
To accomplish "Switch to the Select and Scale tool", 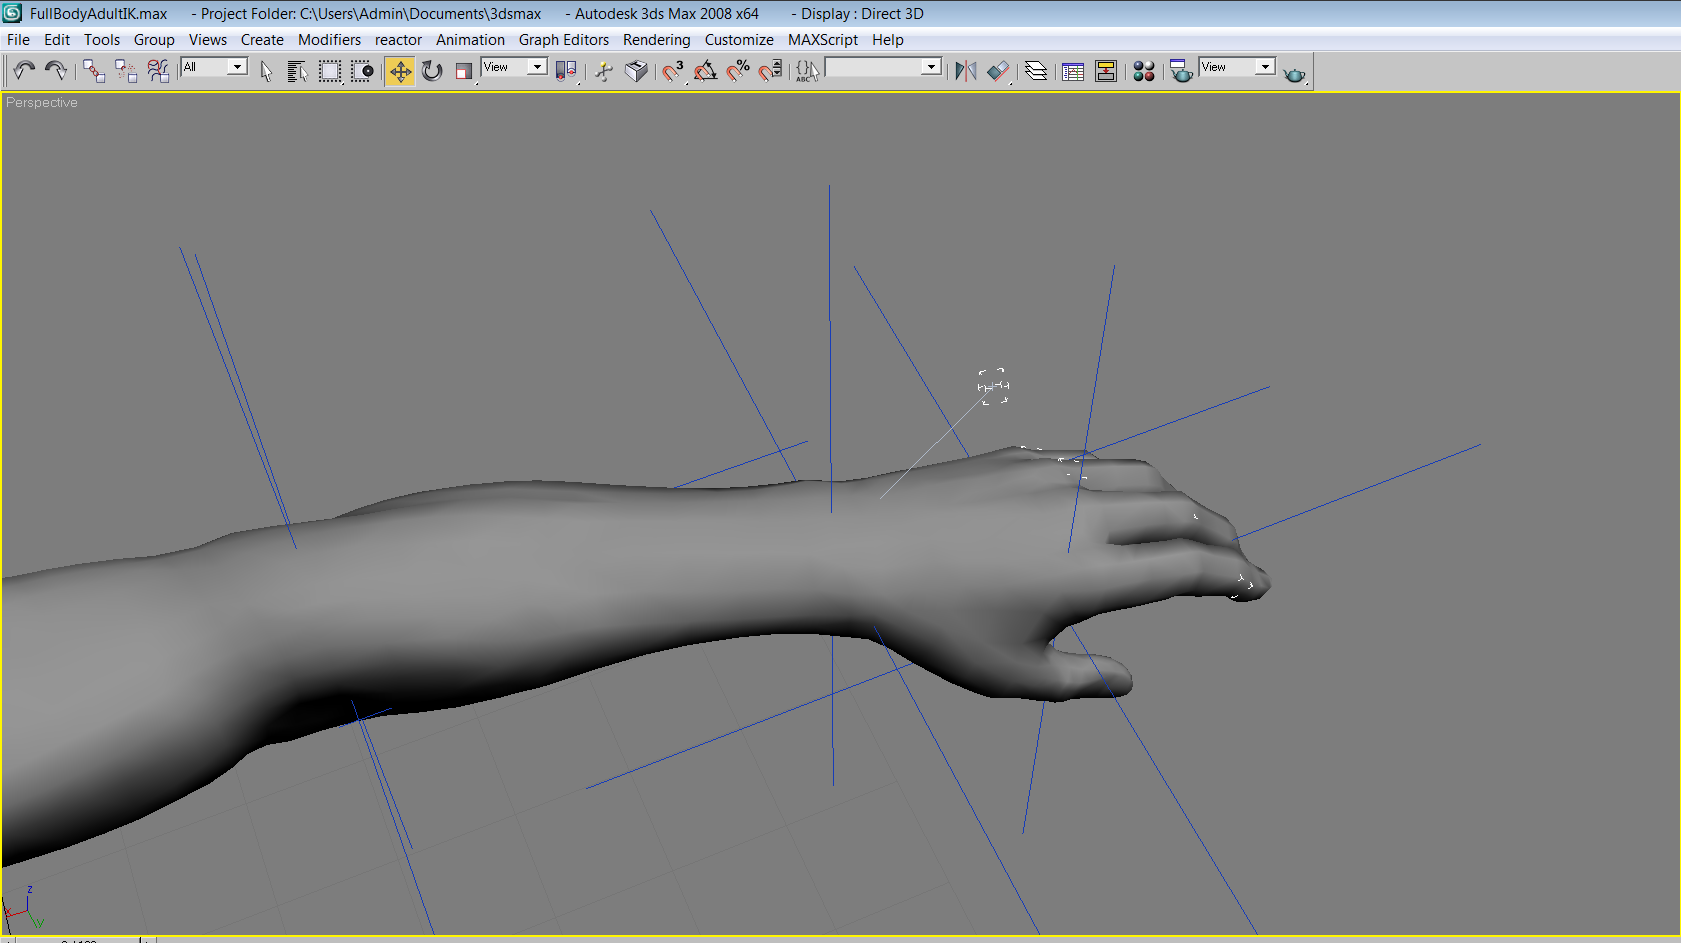I will click(464, 70).
